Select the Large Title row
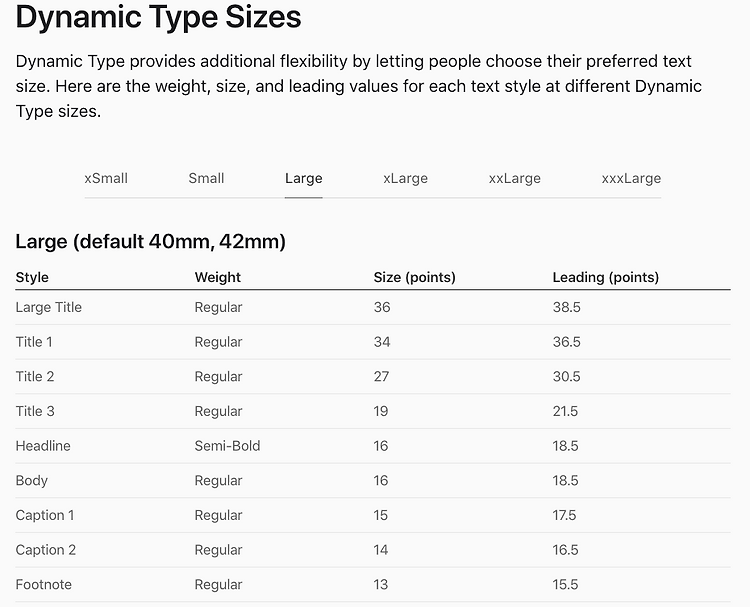The image size is (750, 607). pos(373,307)
